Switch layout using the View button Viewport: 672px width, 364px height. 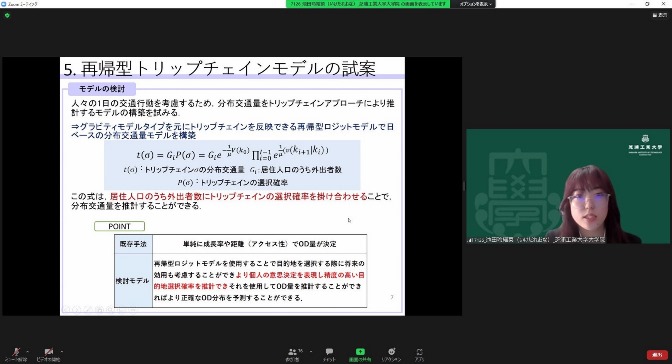coord(660,15)
